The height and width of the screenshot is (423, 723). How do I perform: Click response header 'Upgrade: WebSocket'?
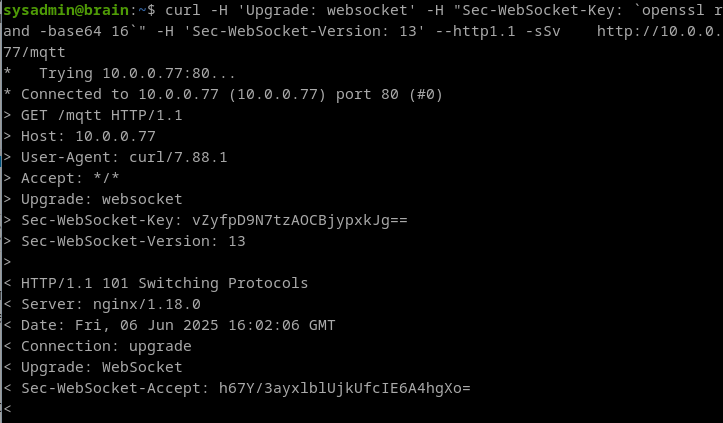pyautogui.click(x=101, y=367)
